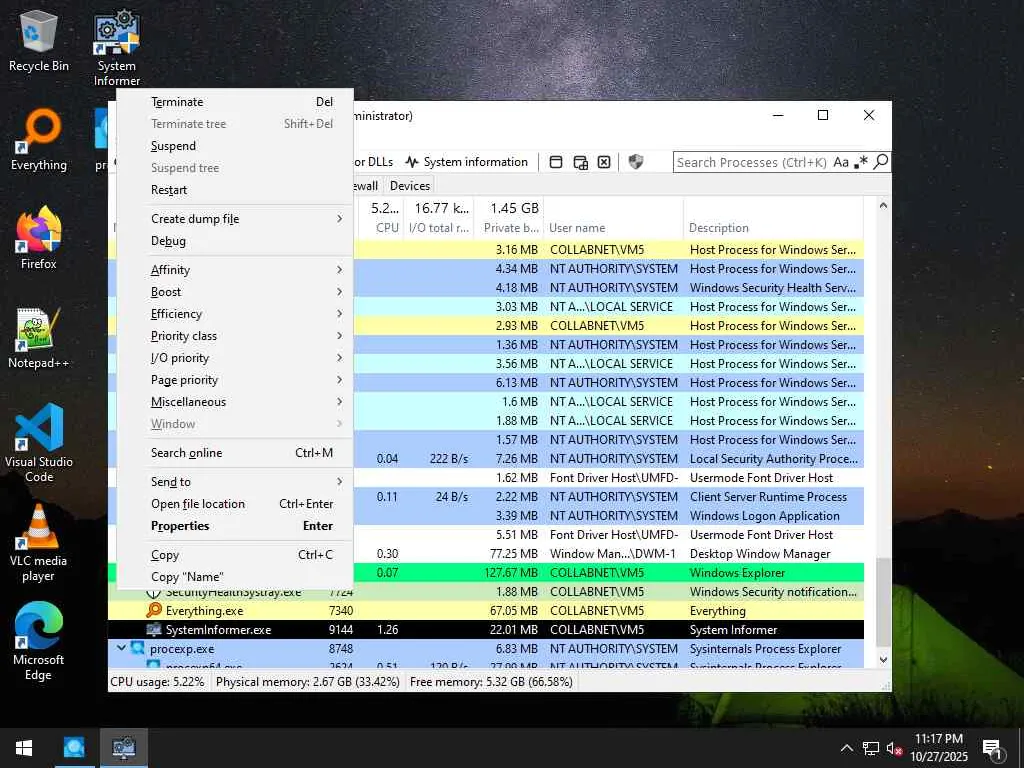Image resolution: width=1024 pixels, height=768 pixels.
Task: Click the vertical scrollbar thumb
Action: (883, 601)
